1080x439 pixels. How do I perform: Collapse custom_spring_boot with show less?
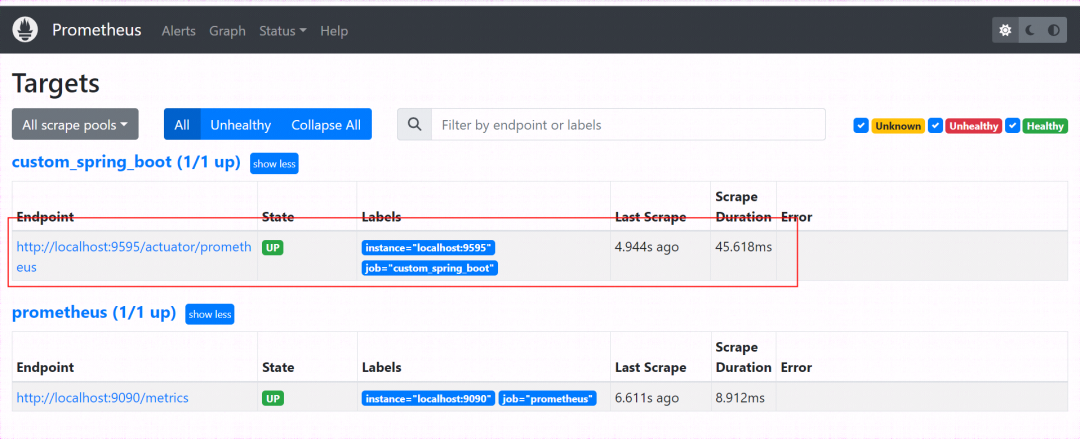(x=274, y=164)
